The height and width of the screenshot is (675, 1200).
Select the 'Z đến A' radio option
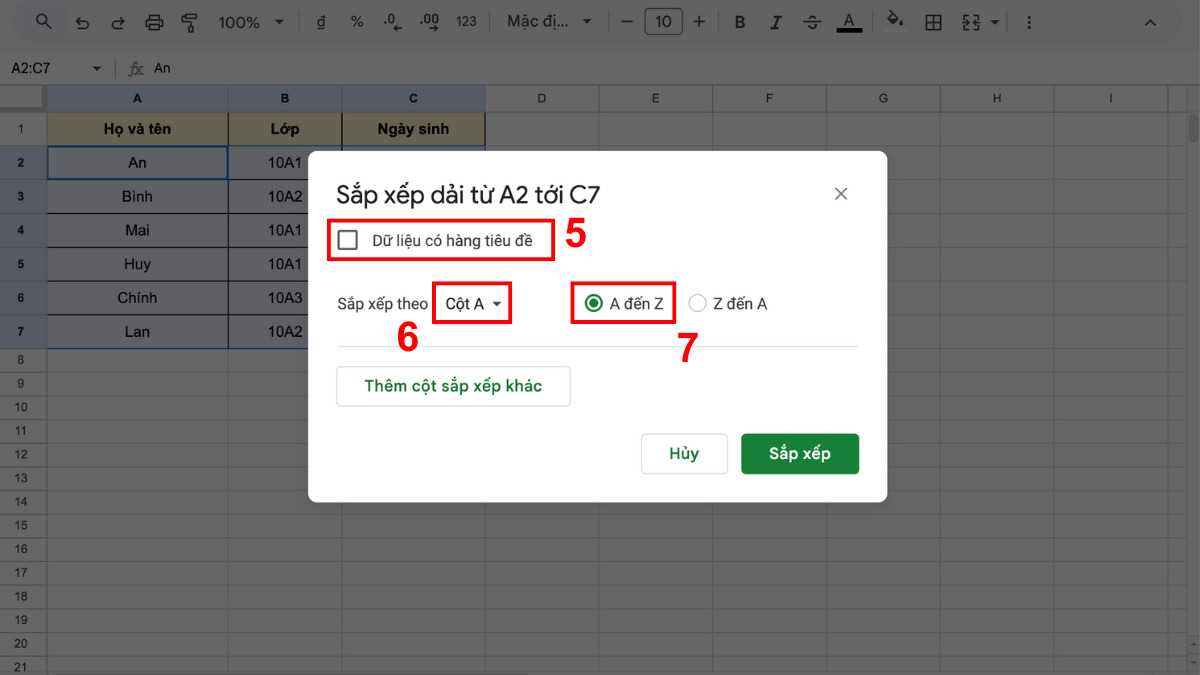pyautogui.click(x=697, y=303)
